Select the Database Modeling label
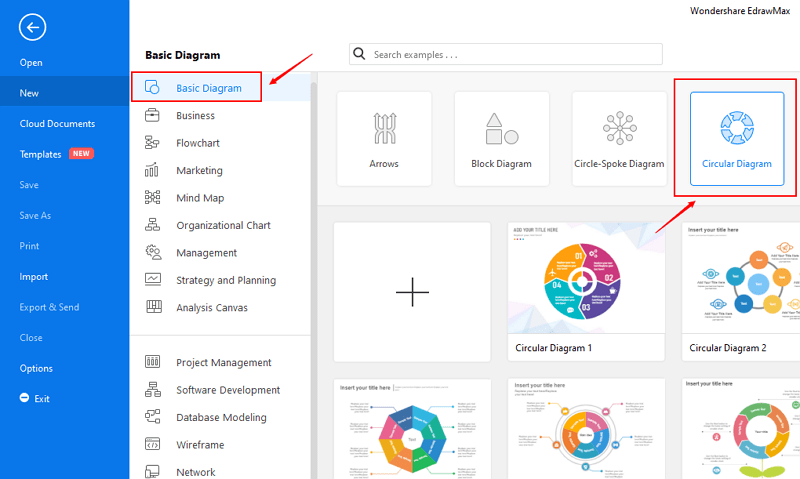The image size is (800, 479). [221, 417]
